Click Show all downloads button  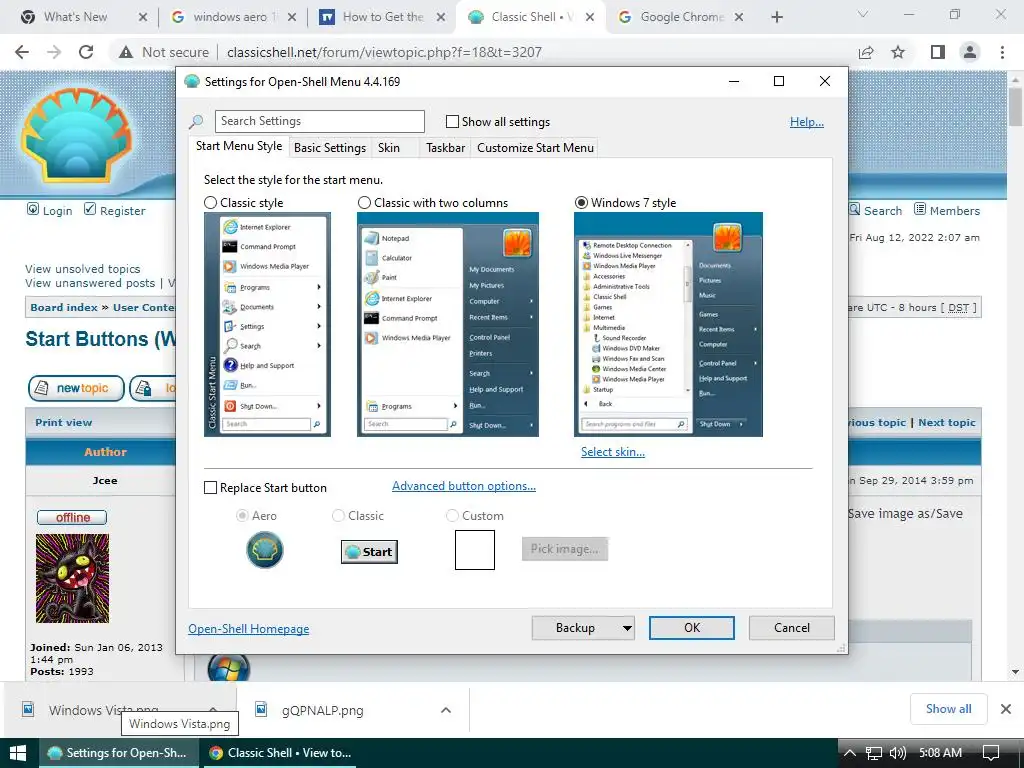[948, 709]
